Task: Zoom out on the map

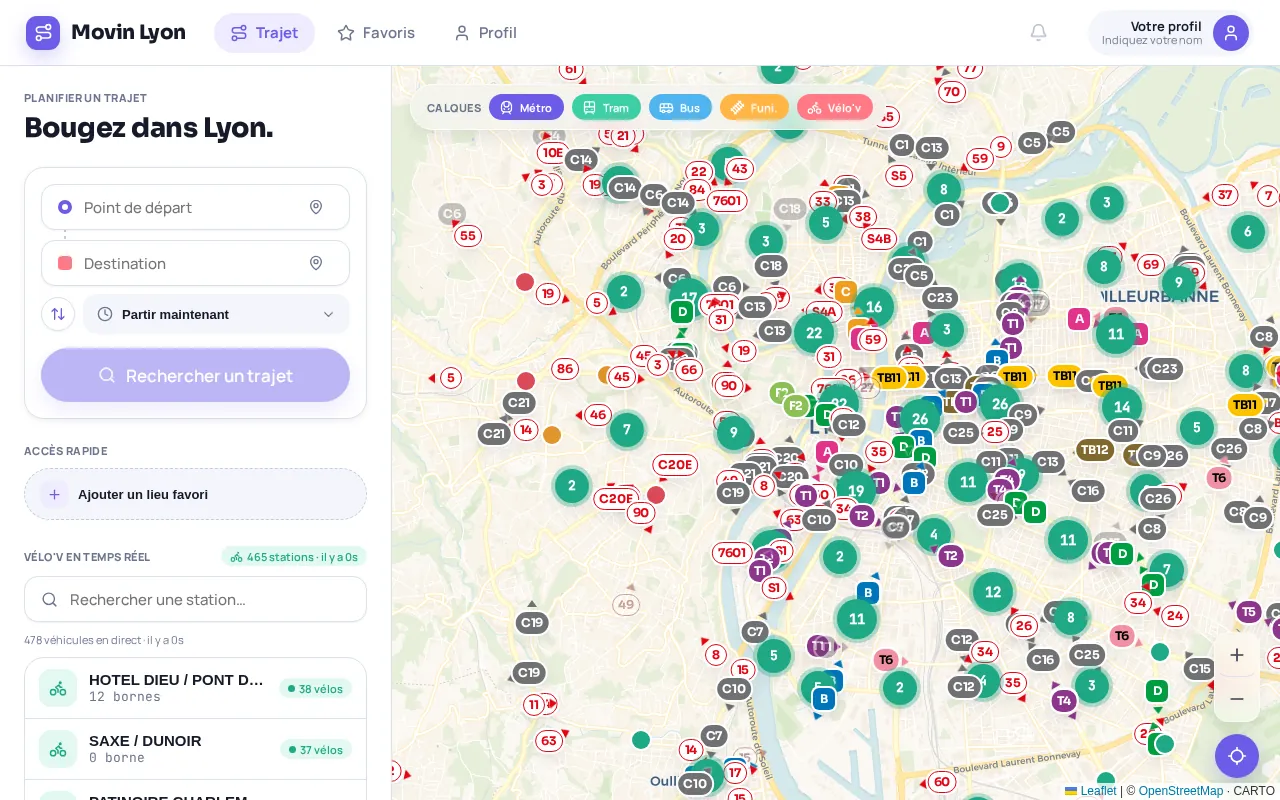Action: 1237,699
